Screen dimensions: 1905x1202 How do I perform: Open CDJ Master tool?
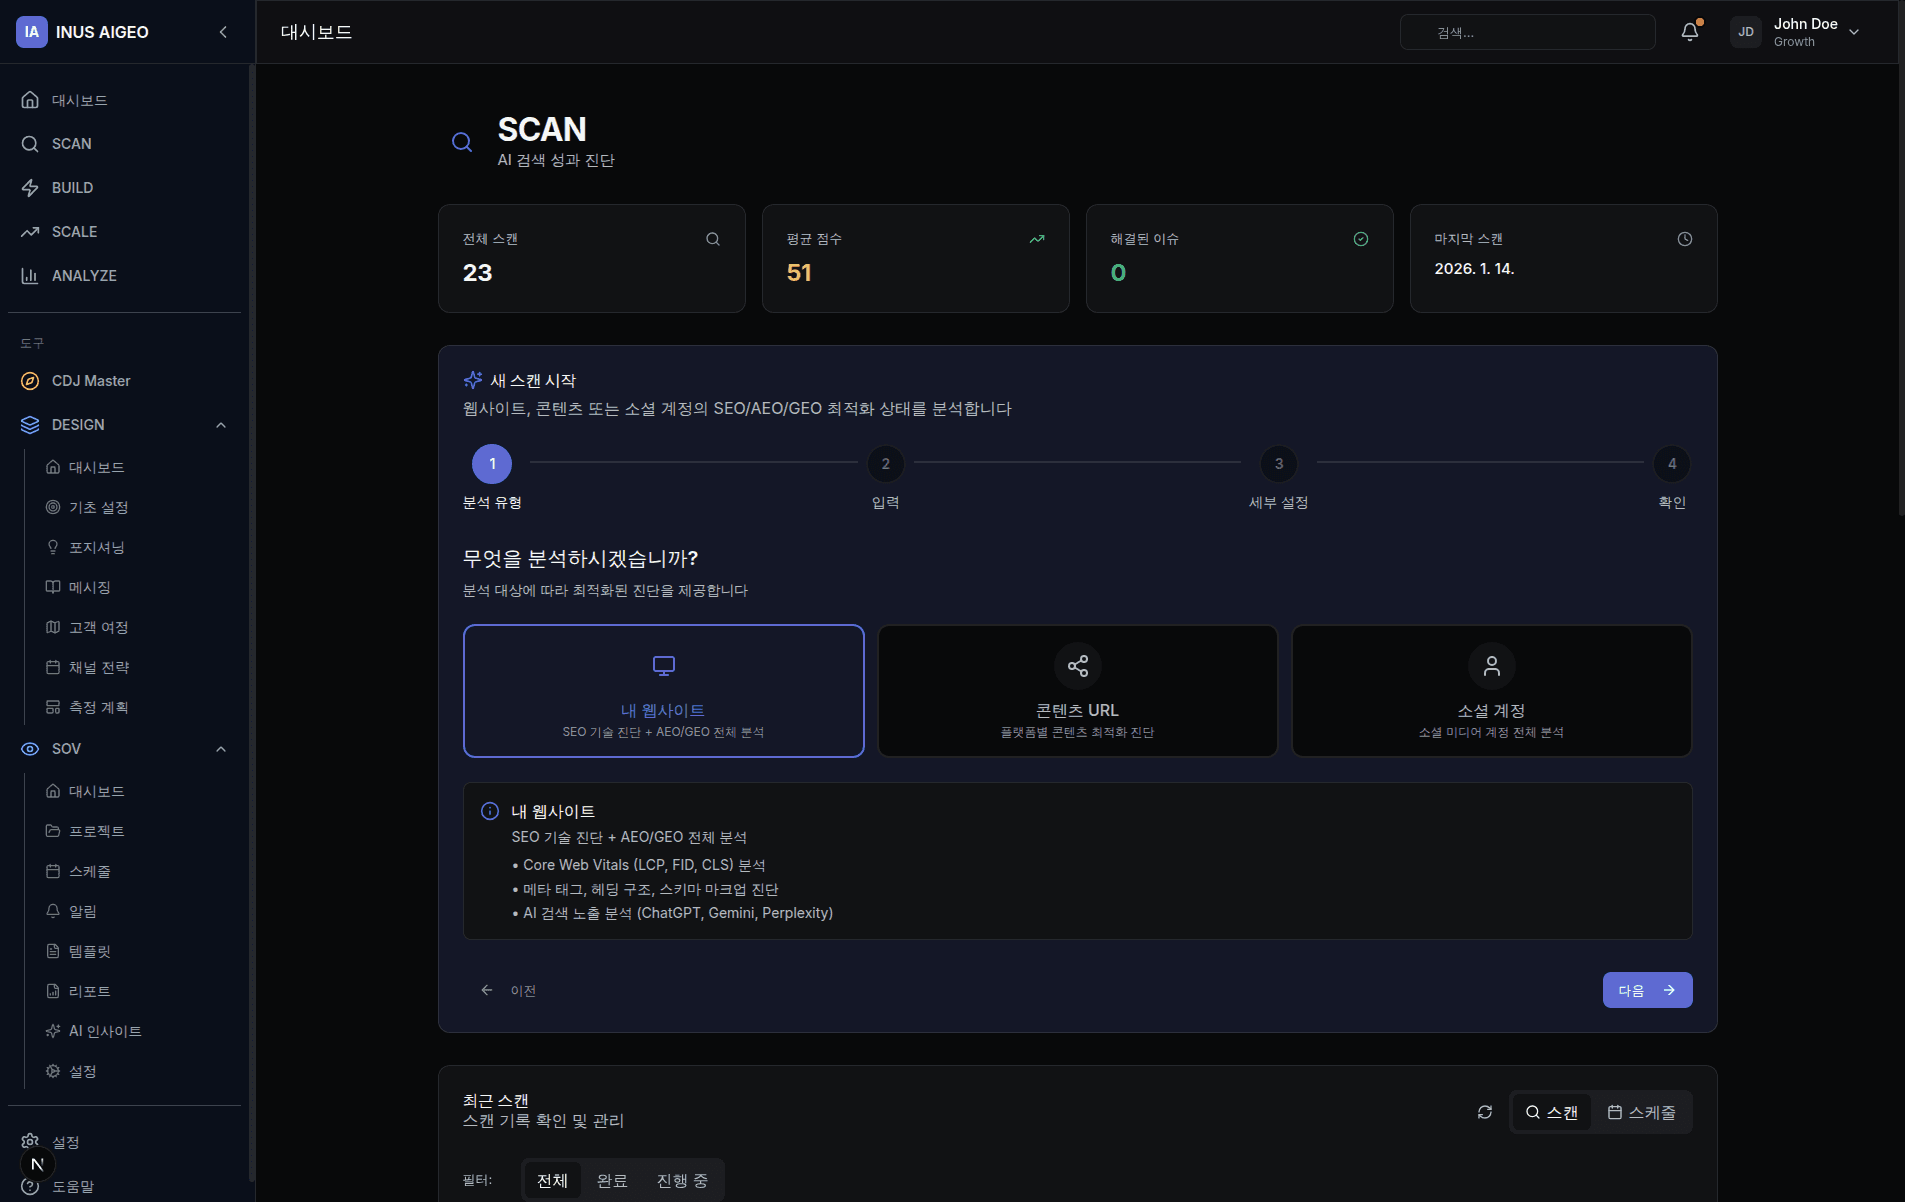(91, 380)
